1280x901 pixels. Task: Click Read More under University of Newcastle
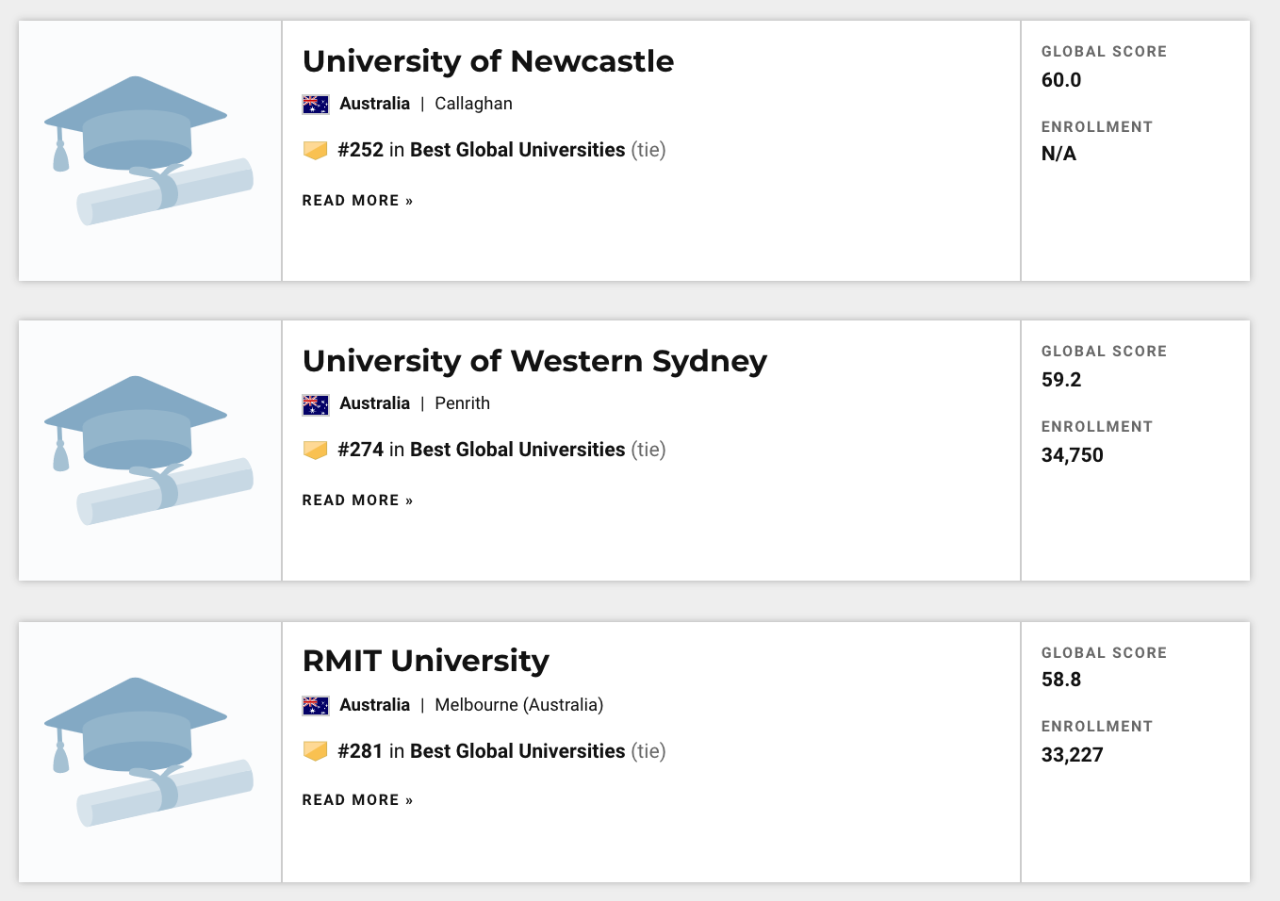(357, 201)
